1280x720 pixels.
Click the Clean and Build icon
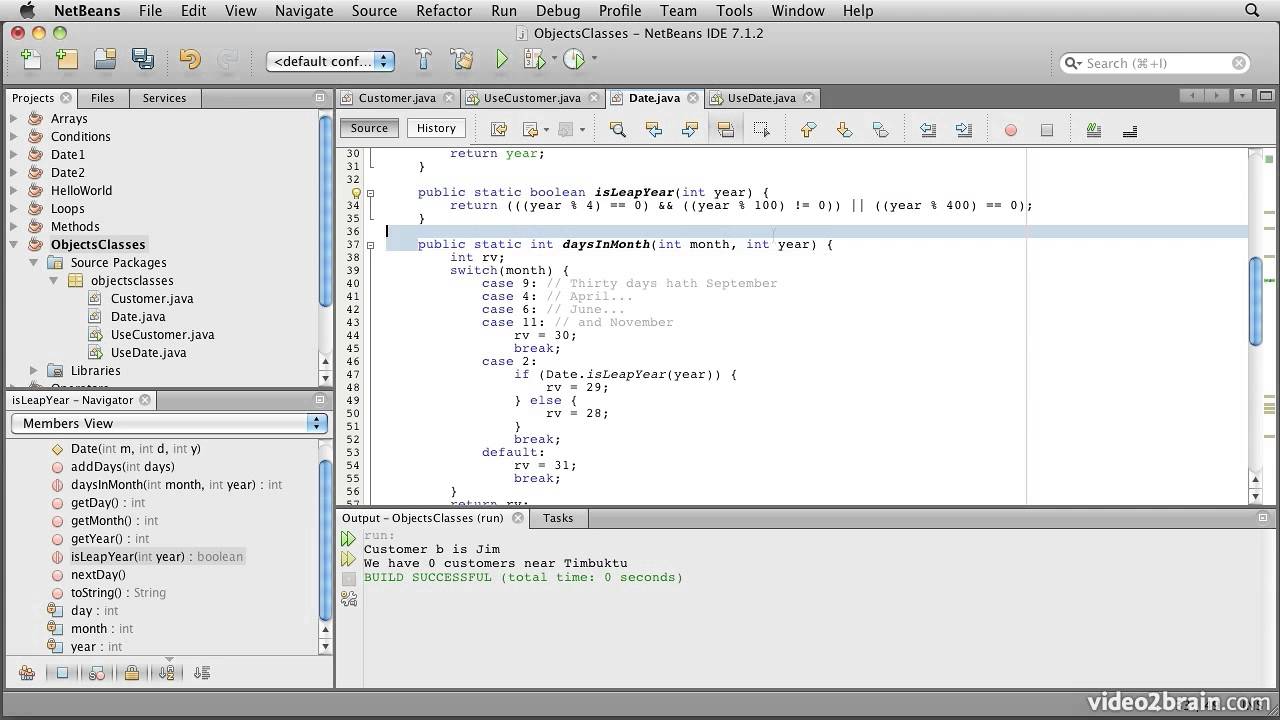click(462, 60)
